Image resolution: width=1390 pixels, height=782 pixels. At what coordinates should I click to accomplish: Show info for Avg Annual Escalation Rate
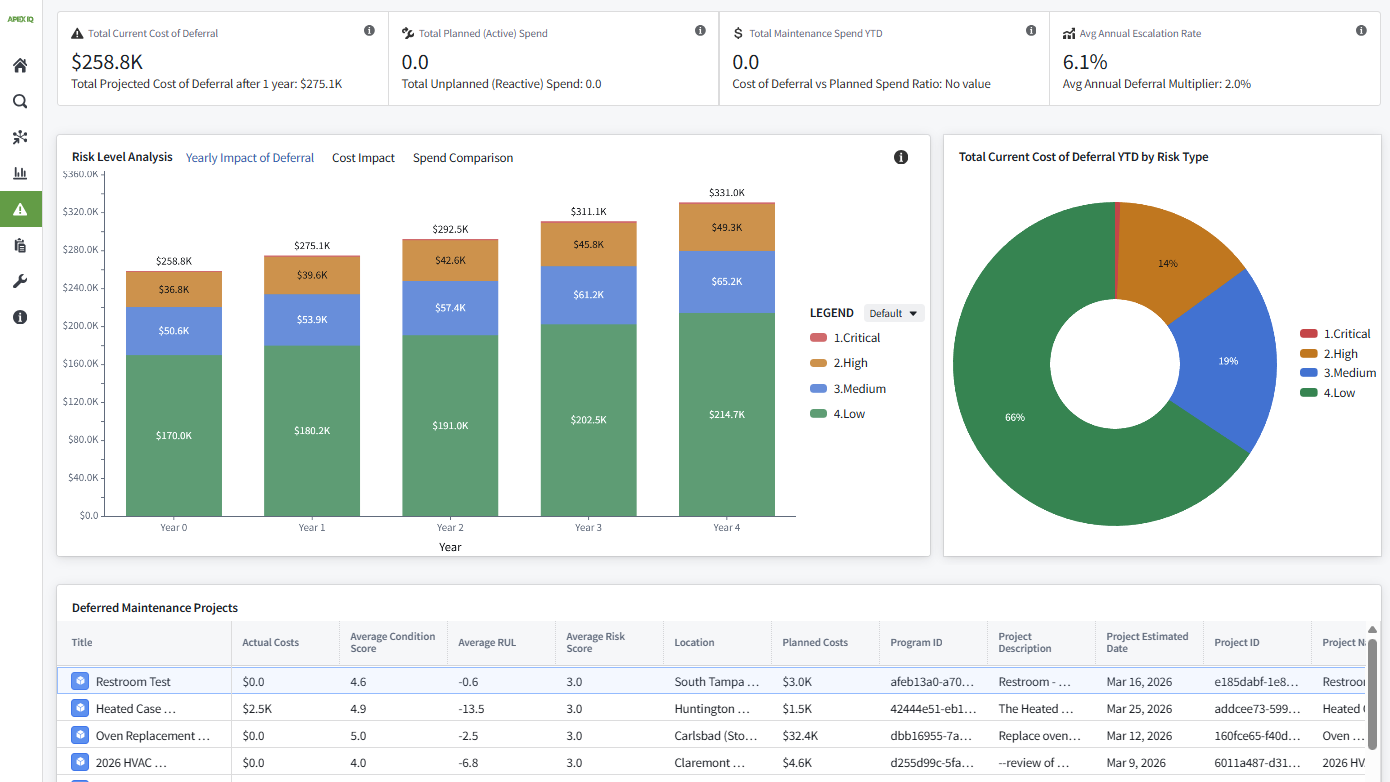[x=1361, y=31]
